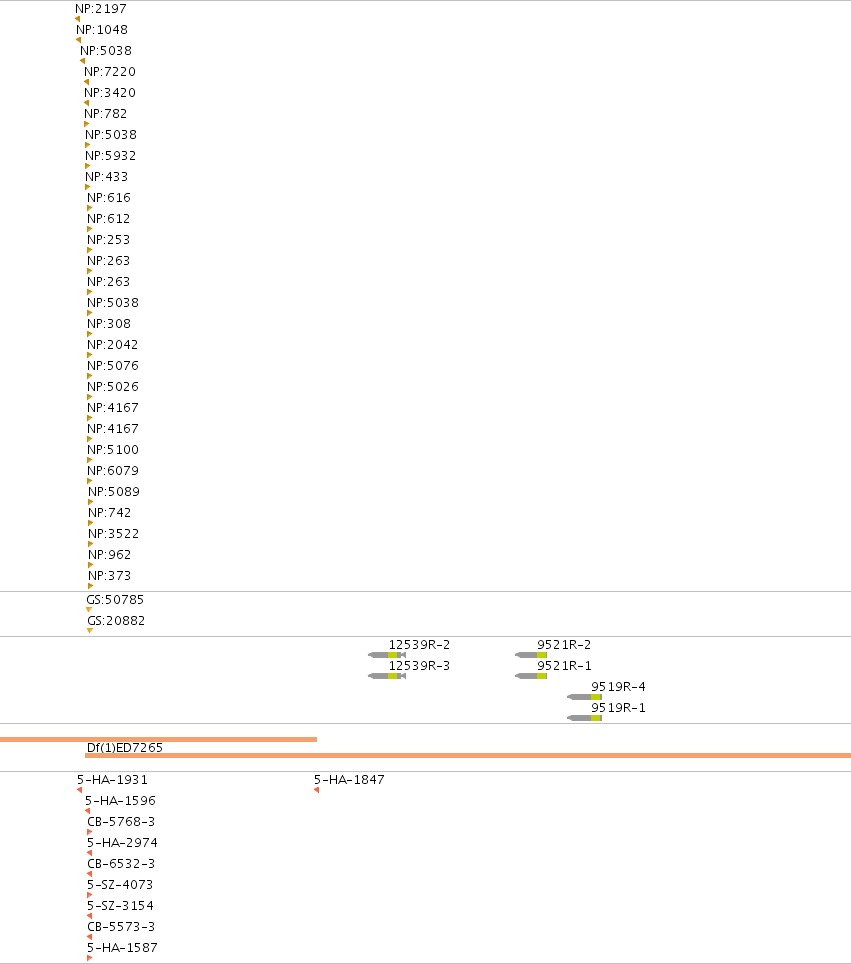This screenshot has height=964, width=851.
Task: Open the Df(1)ED7265 label
Action: coord(125,748)
